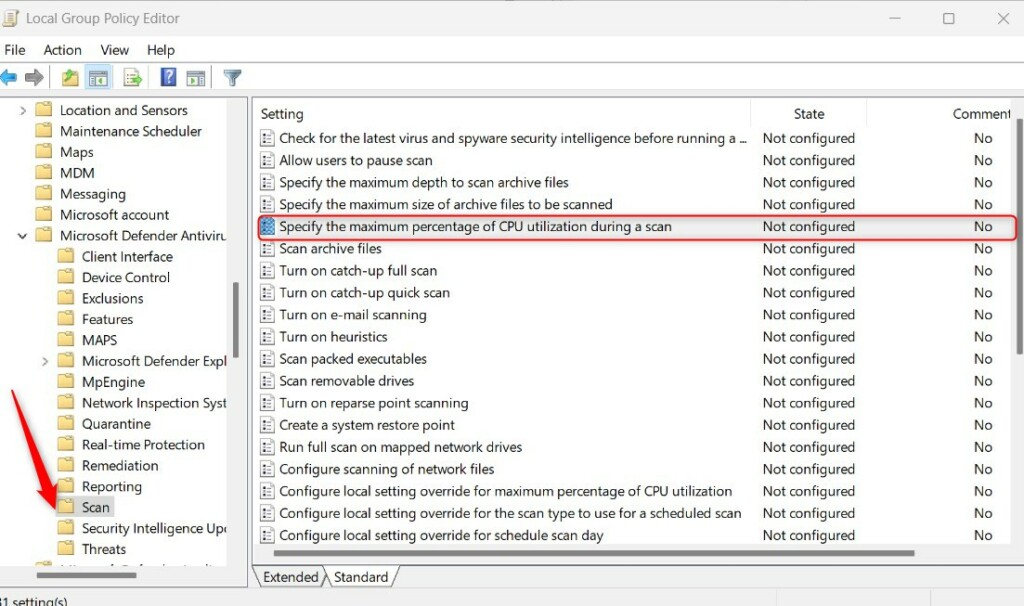Image resolution: width=1024 pixels, height=606 pixels.
Task: Click the Export List toolbar icon
Action: 131,77
